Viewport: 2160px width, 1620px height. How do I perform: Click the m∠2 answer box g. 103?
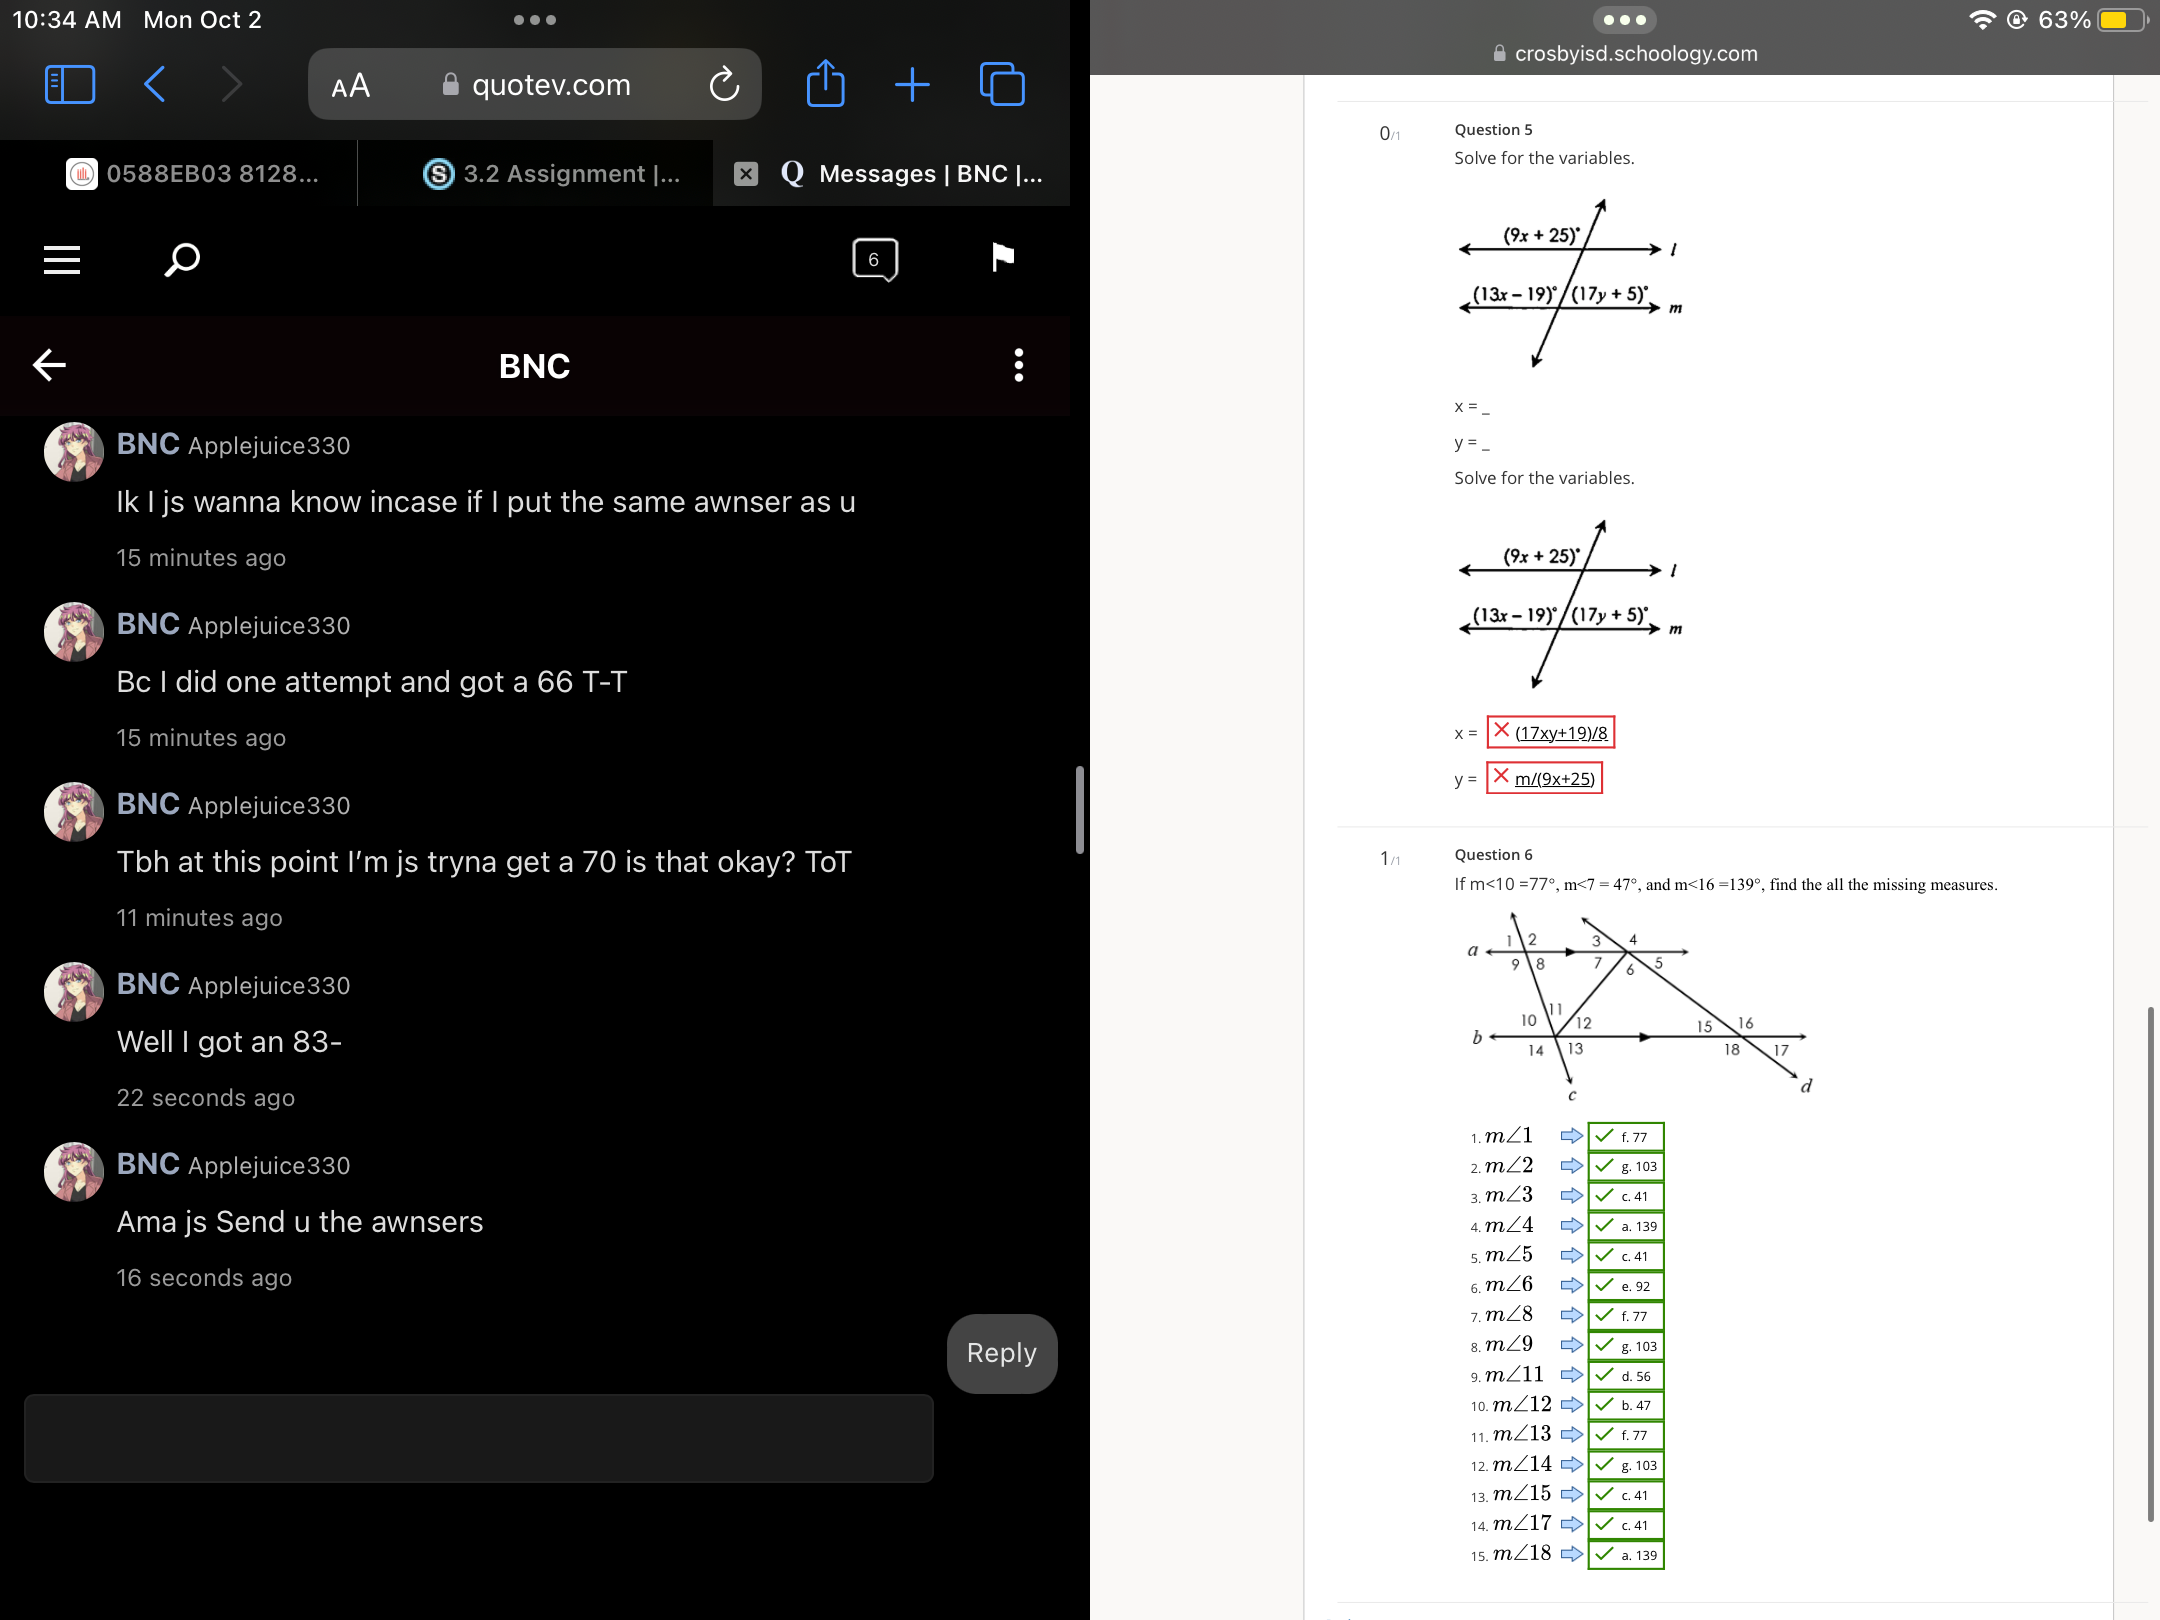tap(1626, 1166)
